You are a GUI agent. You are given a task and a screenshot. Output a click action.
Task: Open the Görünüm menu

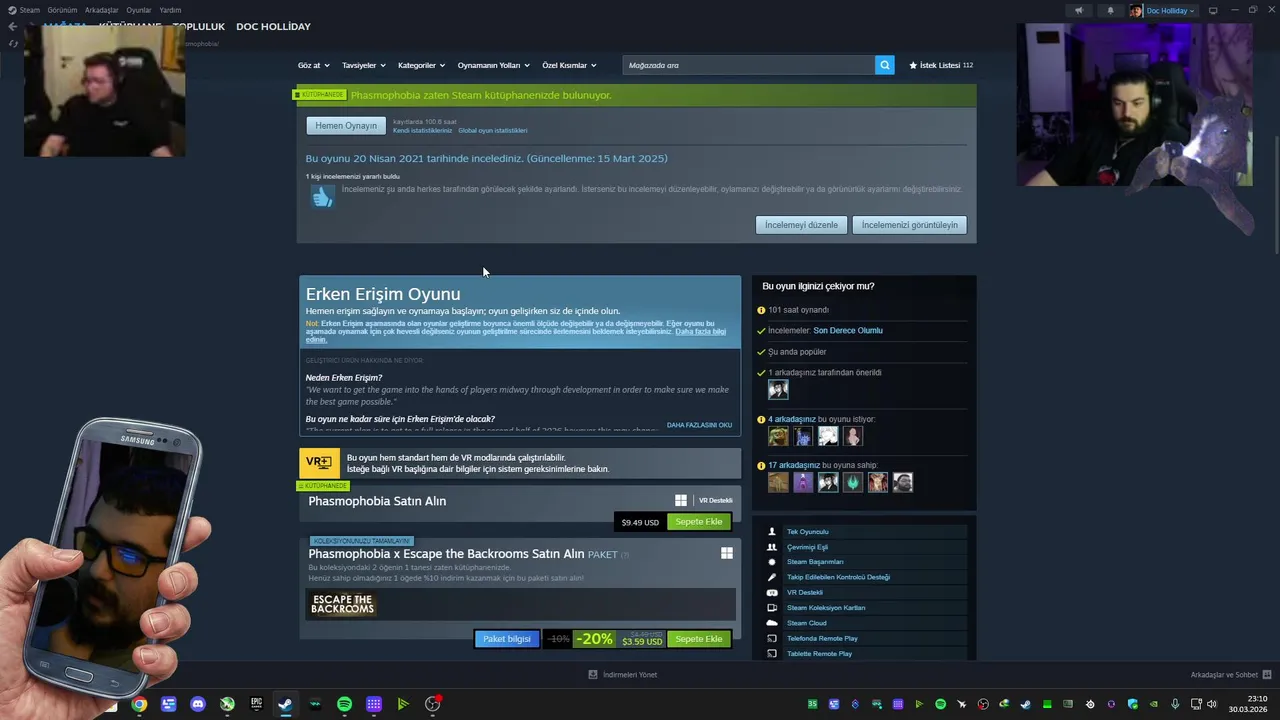(x=62, y=10)
